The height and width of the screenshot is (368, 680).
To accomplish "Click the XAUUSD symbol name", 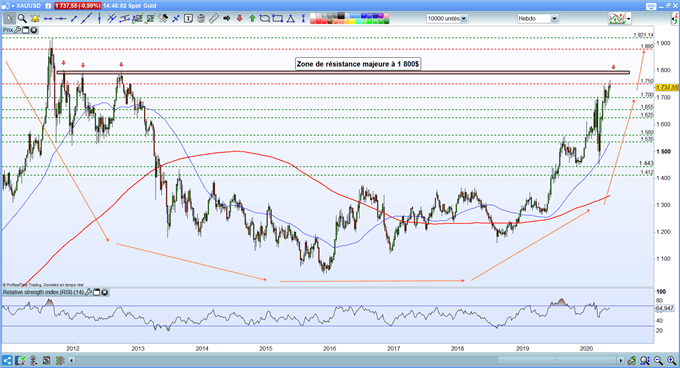I will pyautogui.click(x=29, y=6).
